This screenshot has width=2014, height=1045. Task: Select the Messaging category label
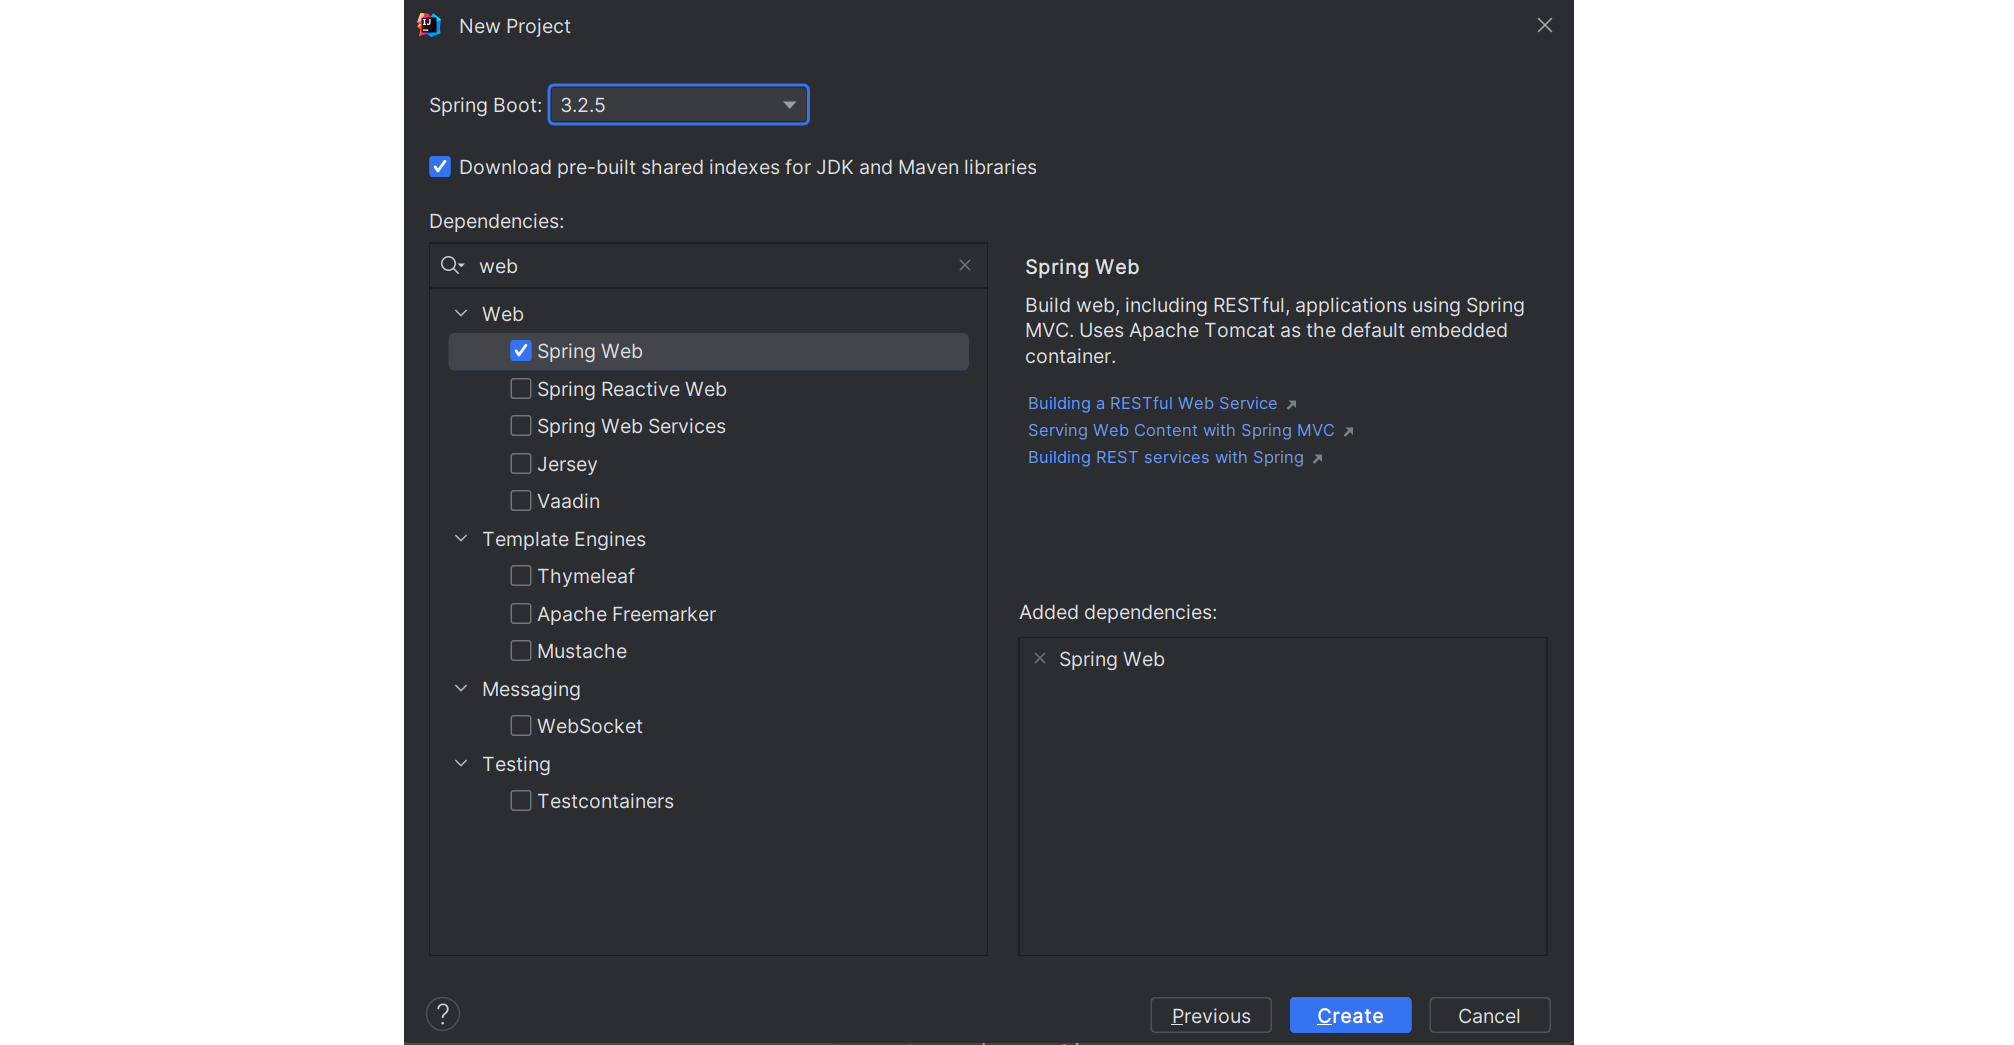[x=531, y=689]
